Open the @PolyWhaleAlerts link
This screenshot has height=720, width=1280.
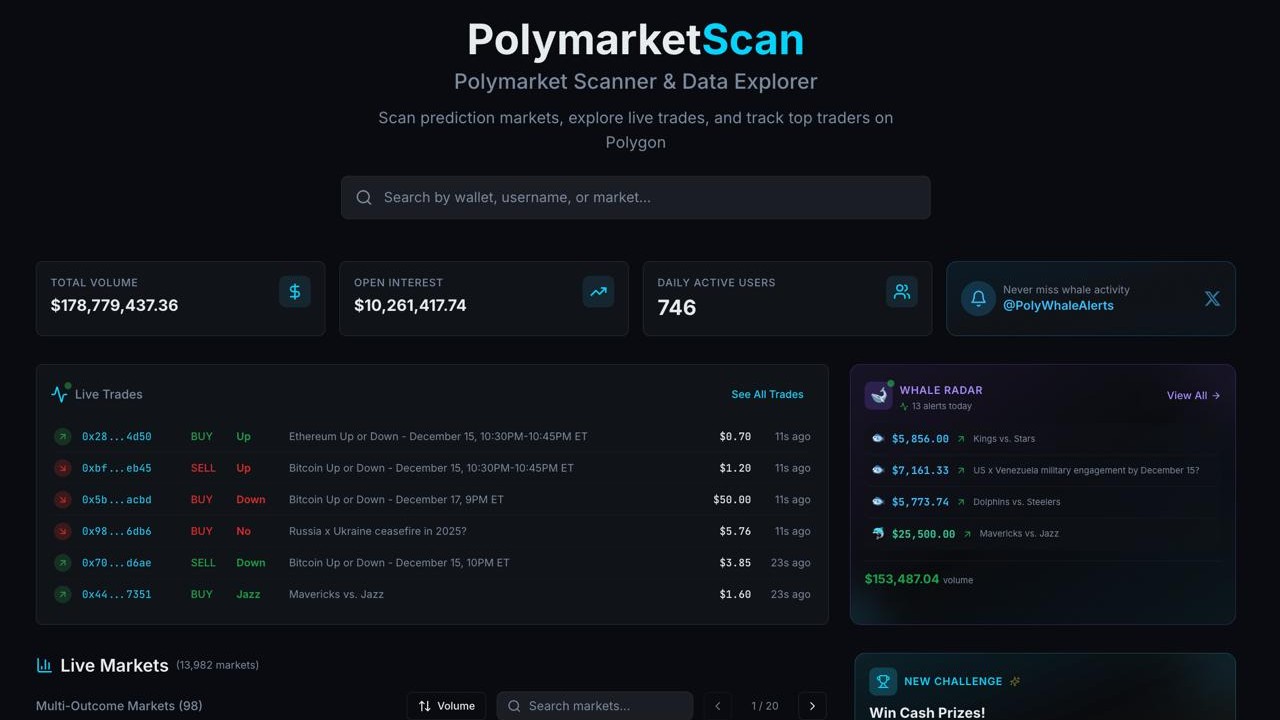coord(1058,306)
